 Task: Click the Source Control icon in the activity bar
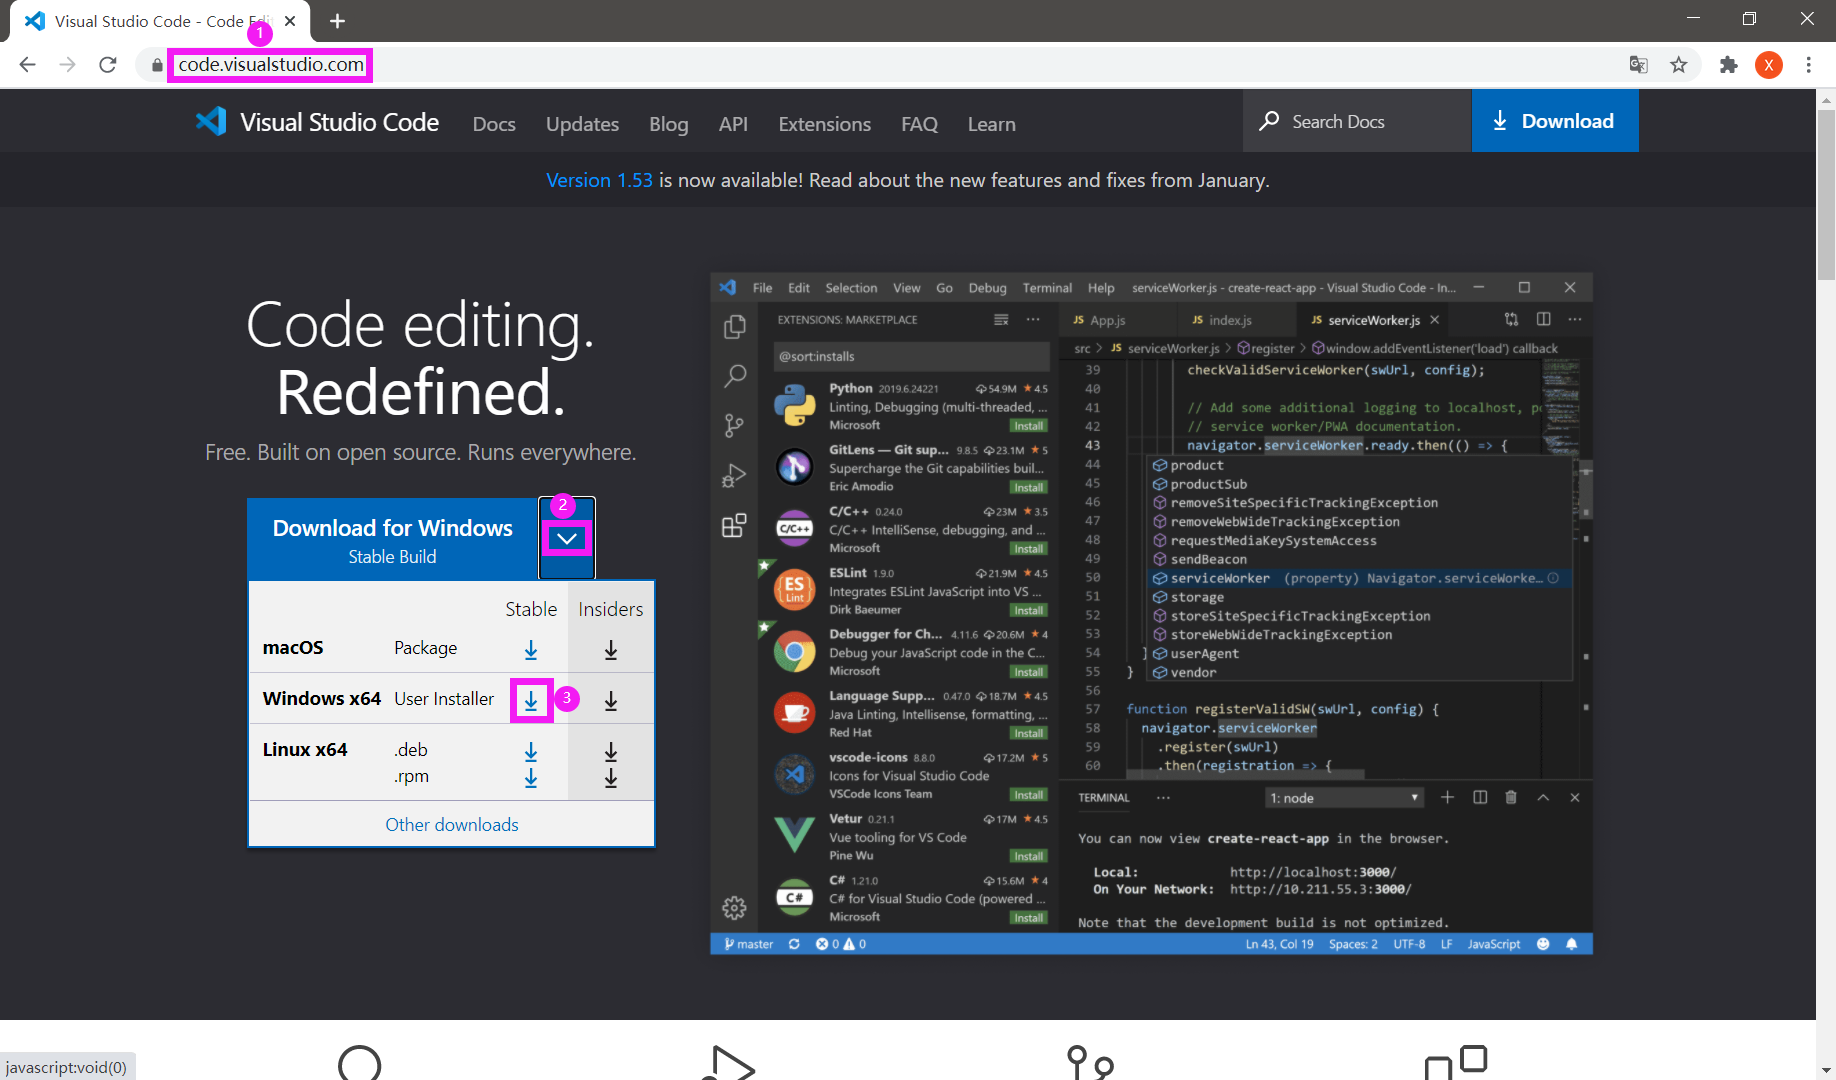click(x=735, y=426)
